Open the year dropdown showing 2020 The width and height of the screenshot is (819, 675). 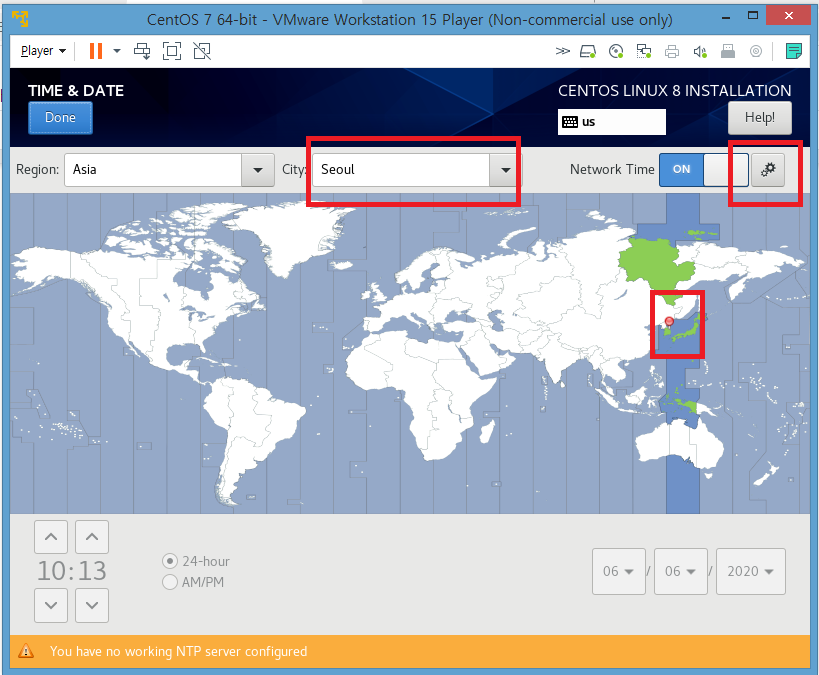point(751,572)
